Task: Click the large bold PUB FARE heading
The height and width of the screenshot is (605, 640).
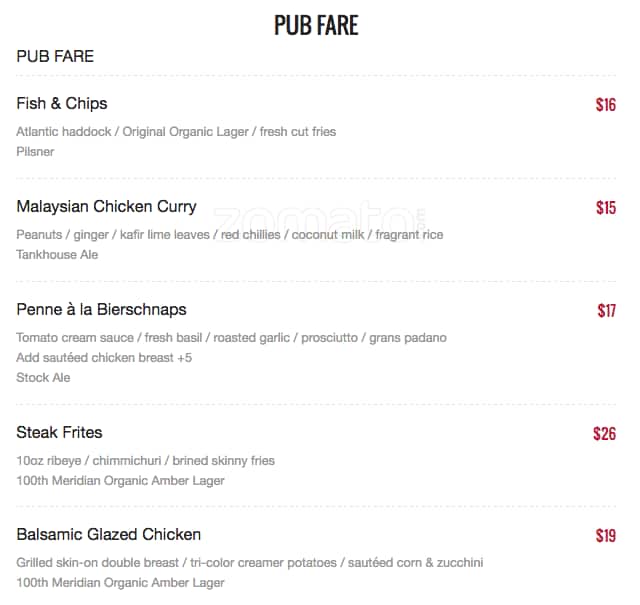Action: tap(316, 25)
